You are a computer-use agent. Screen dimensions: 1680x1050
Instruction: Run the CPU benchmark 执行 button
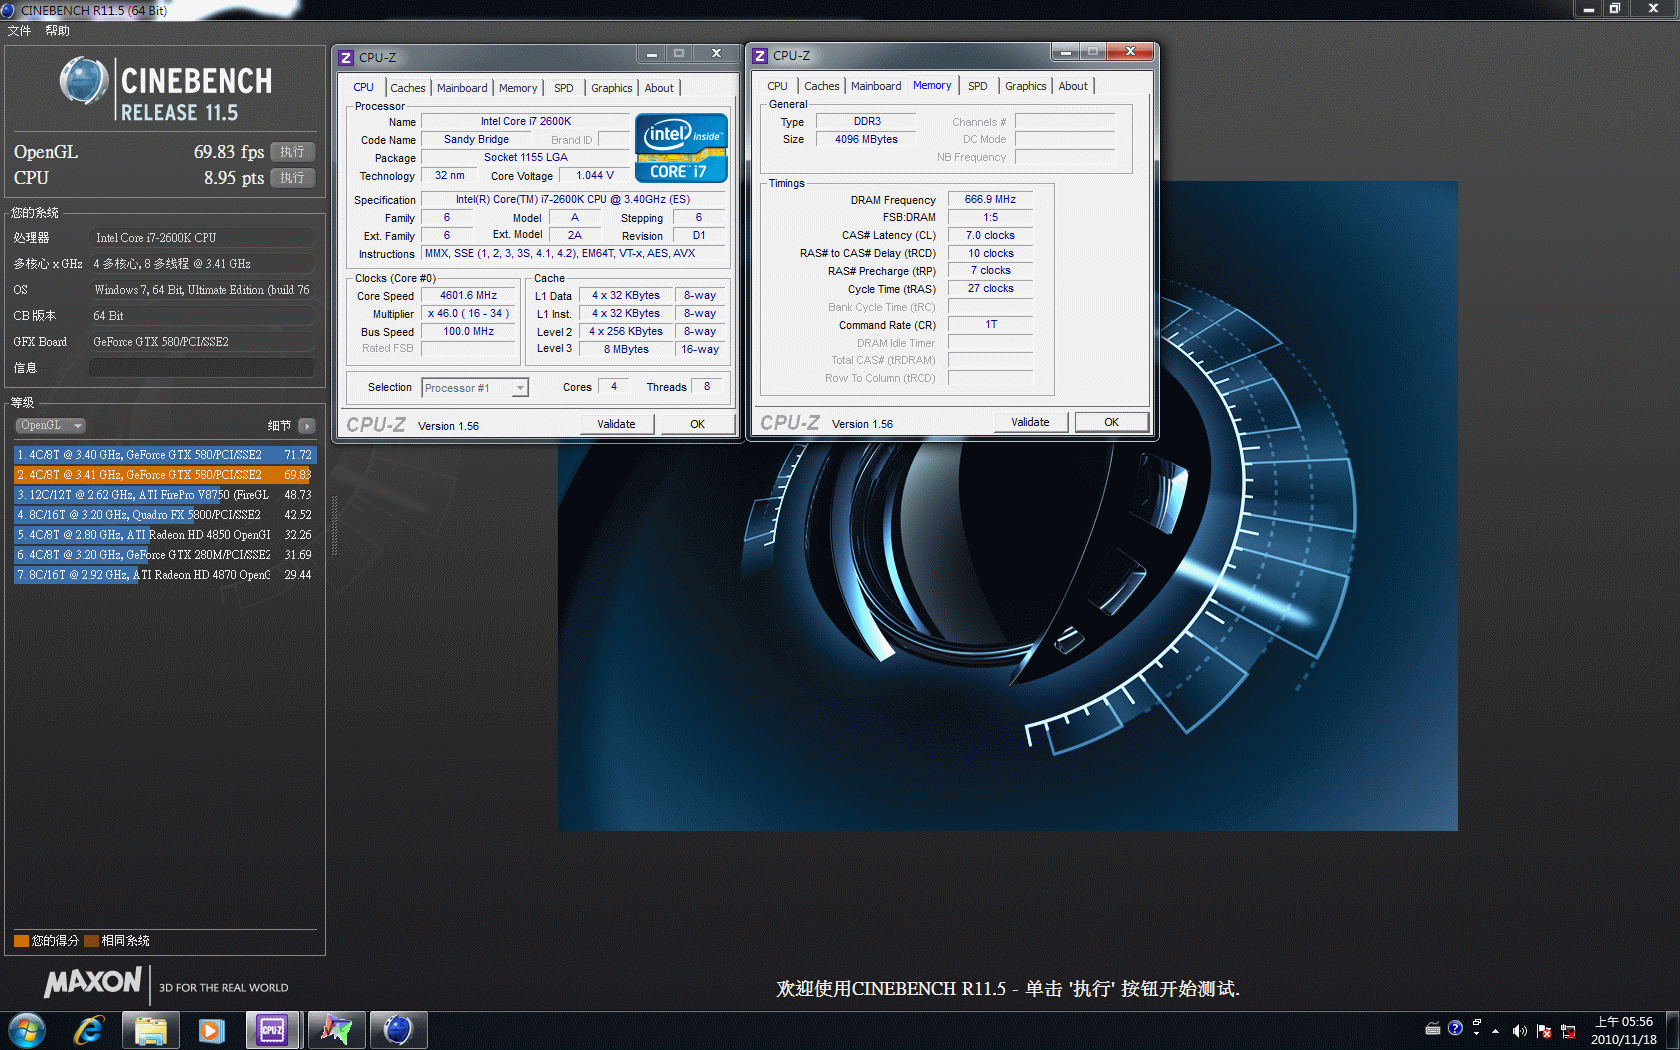click(x=293, y=178)
